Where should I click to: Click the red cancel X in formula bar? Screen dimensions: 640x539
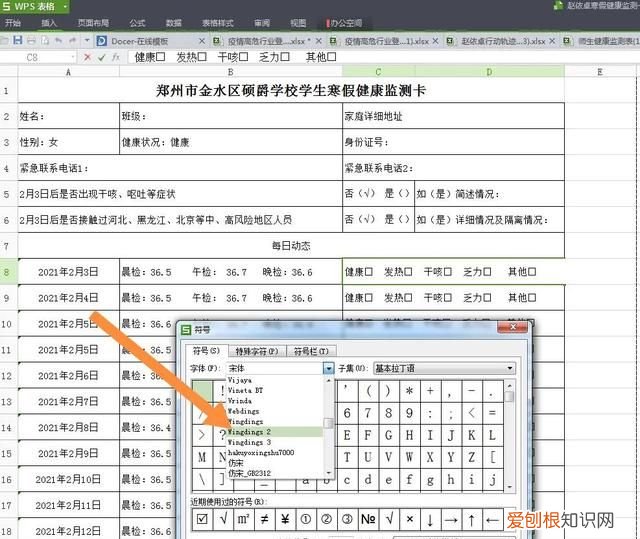[x=87, y=57]
